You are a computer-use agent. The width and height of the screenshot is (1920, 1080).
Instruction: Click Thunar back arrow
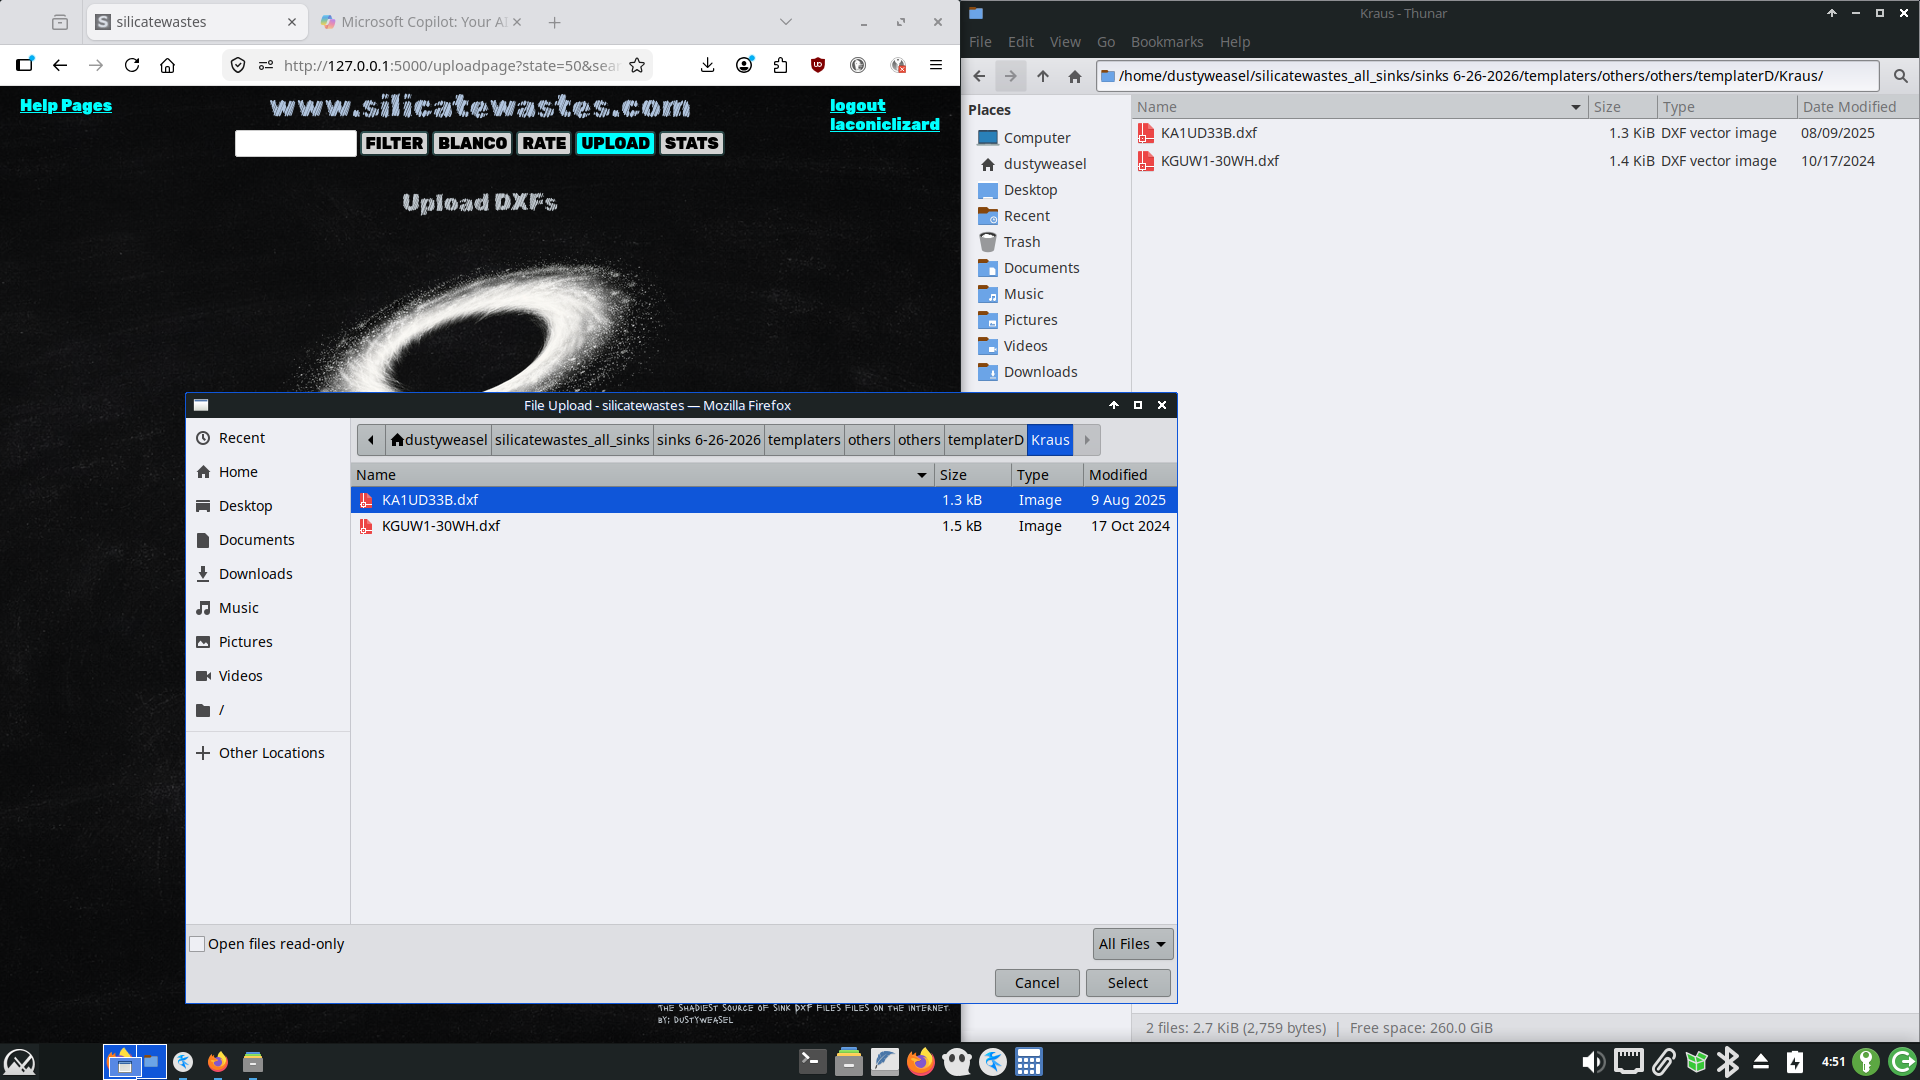(979, 76)
